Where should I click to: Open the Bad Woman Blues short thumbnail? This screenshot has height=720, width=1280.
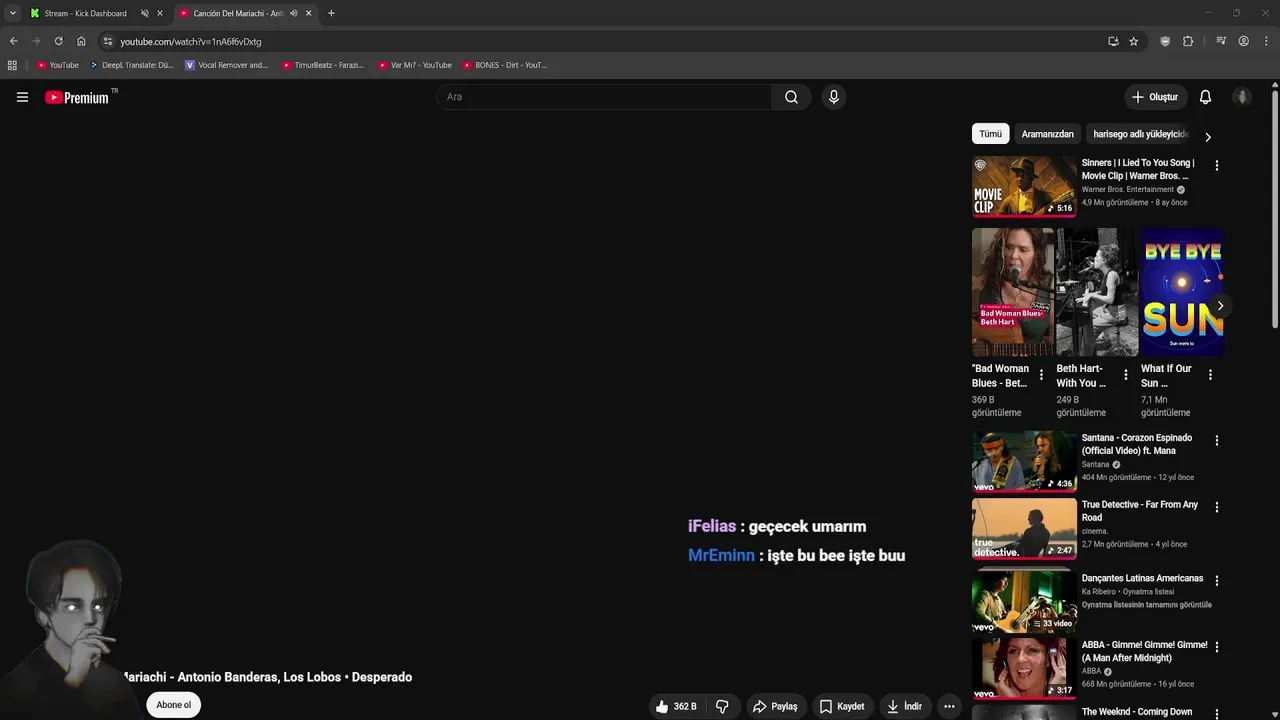coord(1013,292)
